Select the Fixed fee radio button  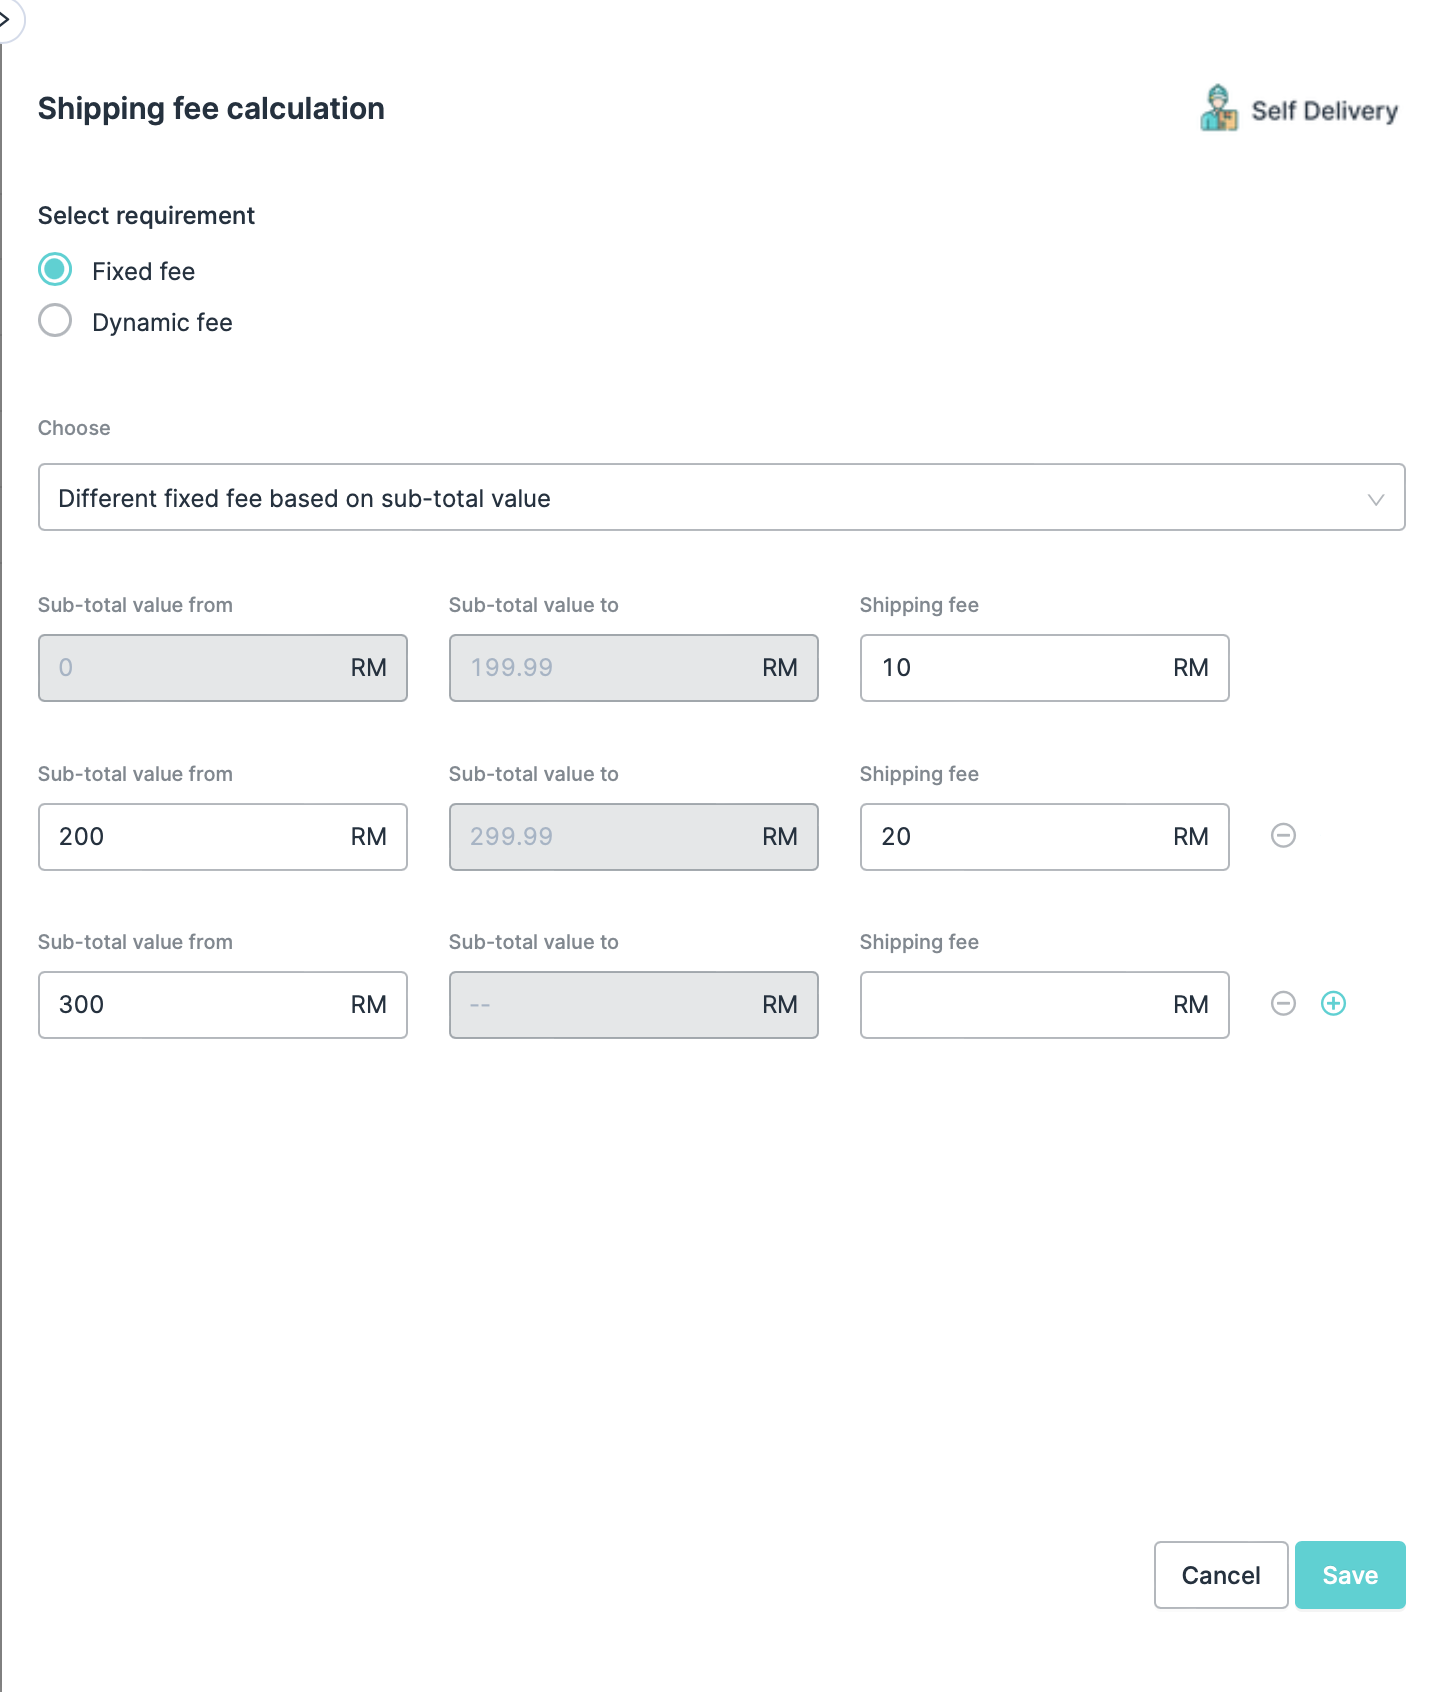(55, 269)
